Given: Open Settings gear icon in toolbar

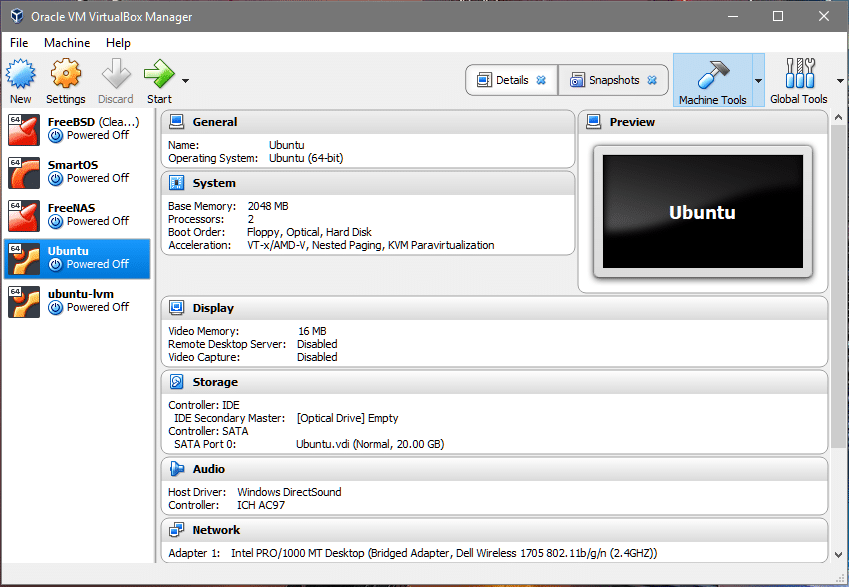Looking at the screenshot, I should [65, 74].
